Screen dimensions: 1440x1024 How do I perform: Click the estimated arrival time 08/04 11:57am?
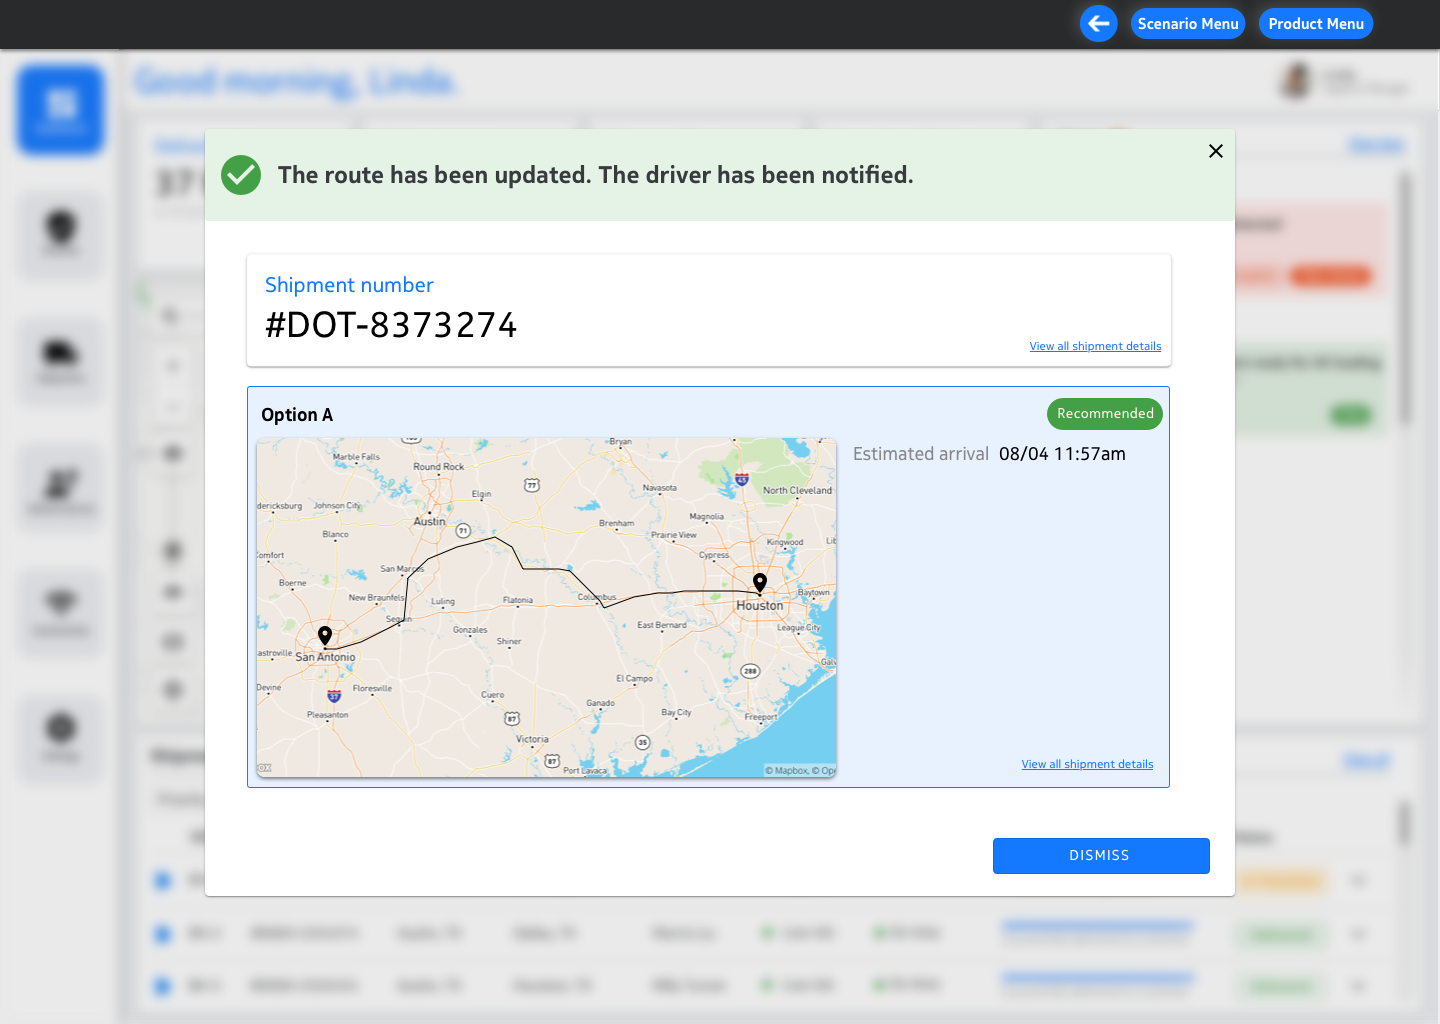coord(1062,454)
